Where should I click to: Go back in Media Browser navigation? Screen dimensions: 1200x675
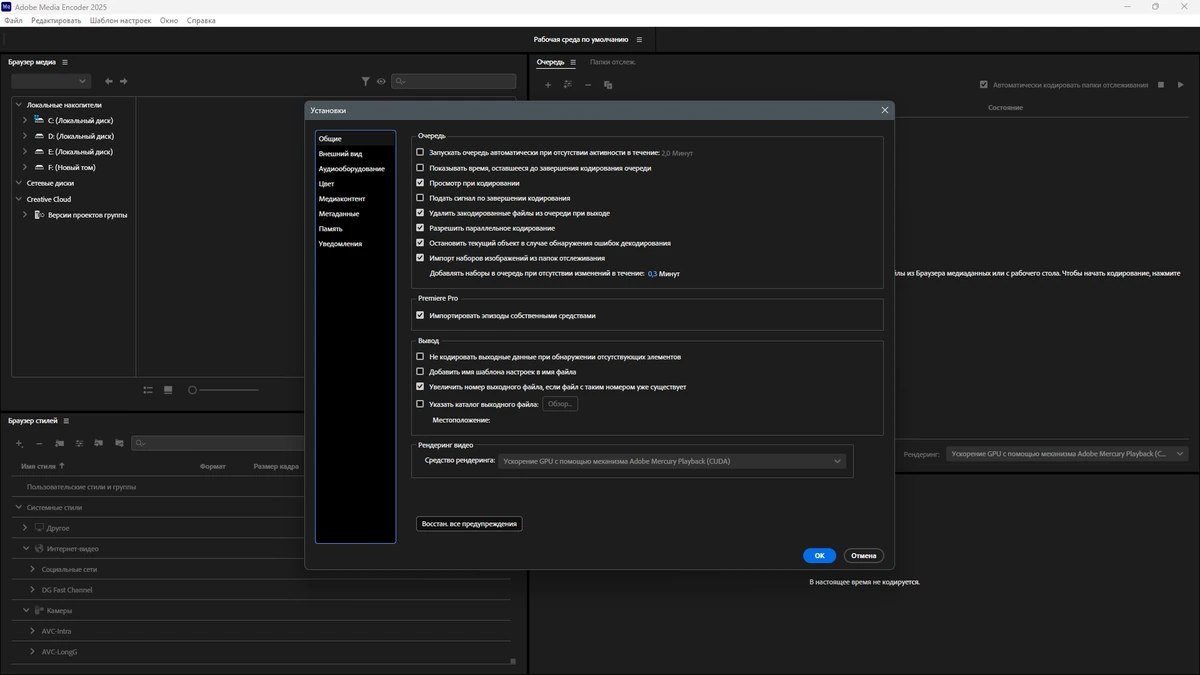coord(109,81)
